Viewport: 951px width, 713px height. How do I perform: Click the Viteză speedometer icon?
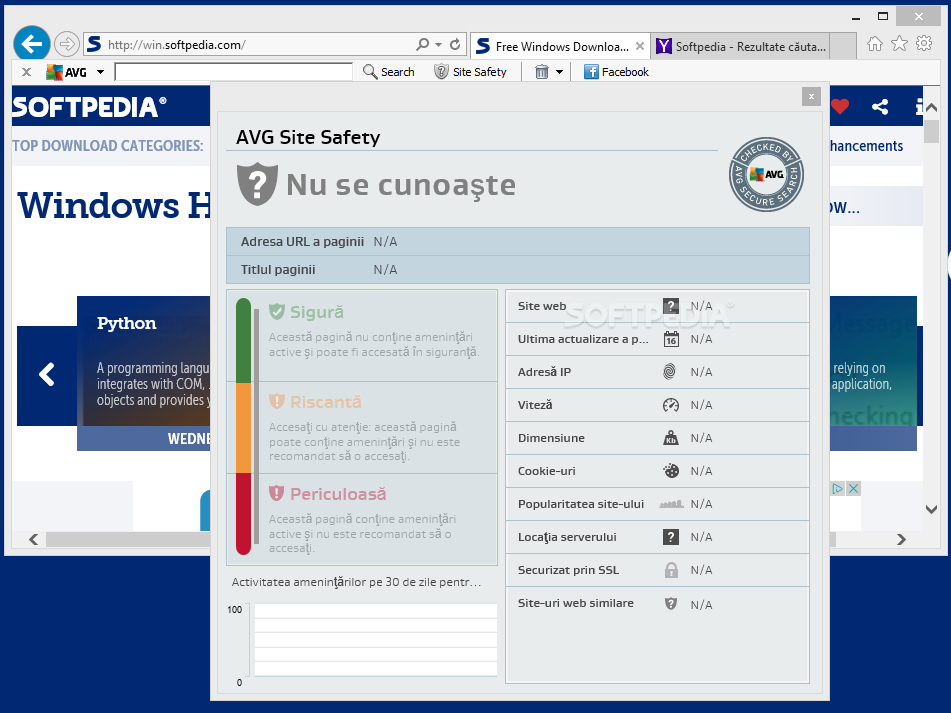pyautogui.click(x=671, y=405)
